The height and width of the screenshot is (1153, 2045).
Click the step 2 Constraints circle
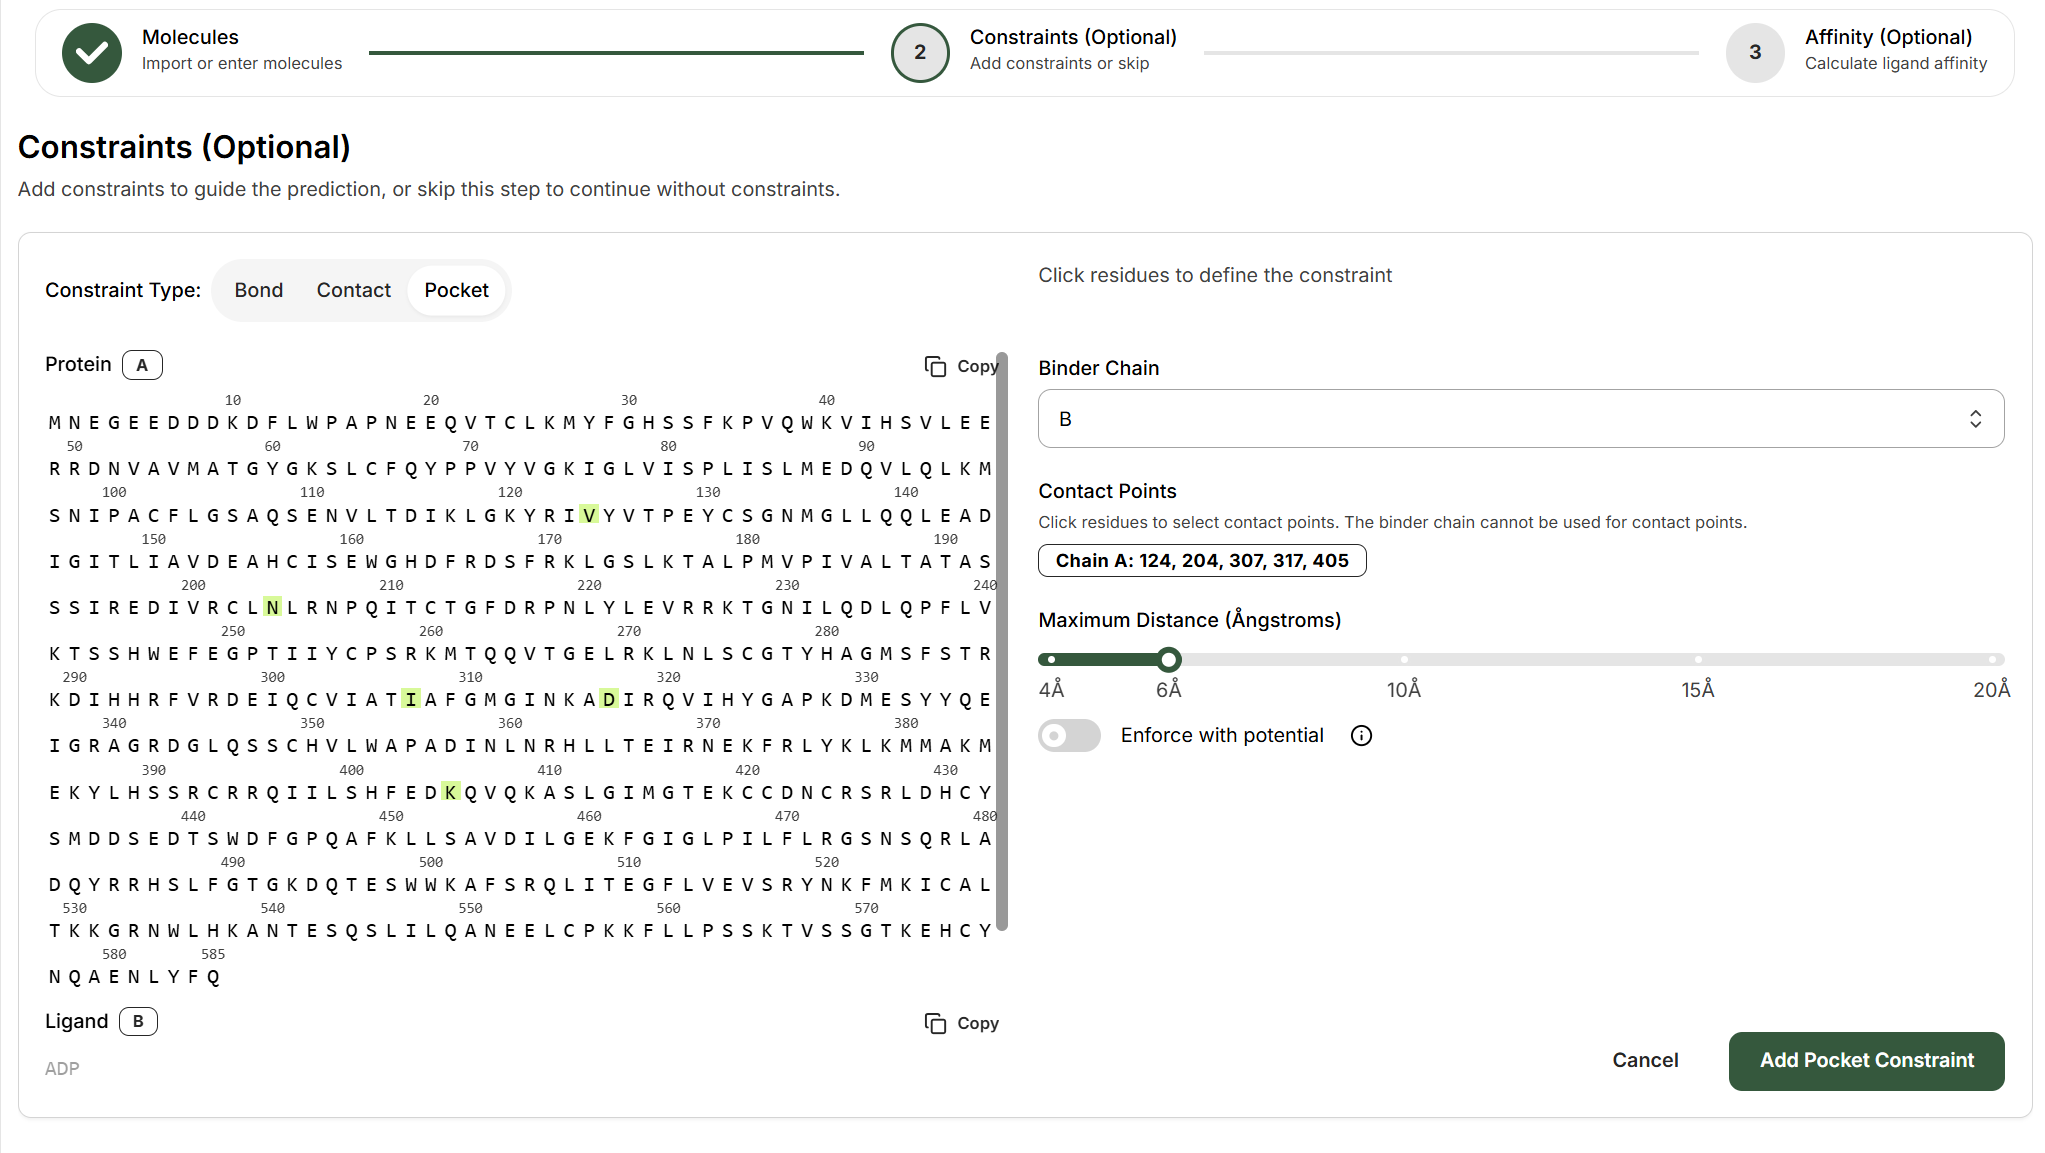click(919, 52)
